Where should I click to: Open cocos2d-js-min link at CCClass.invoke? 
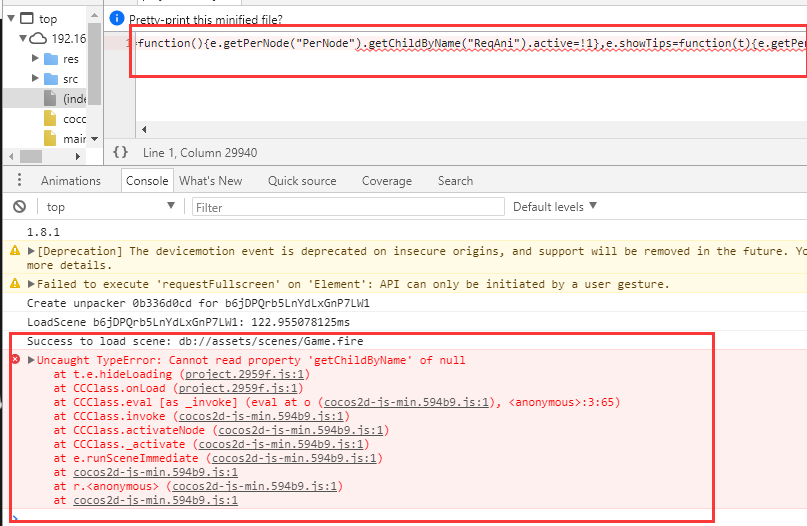(261, 416)
